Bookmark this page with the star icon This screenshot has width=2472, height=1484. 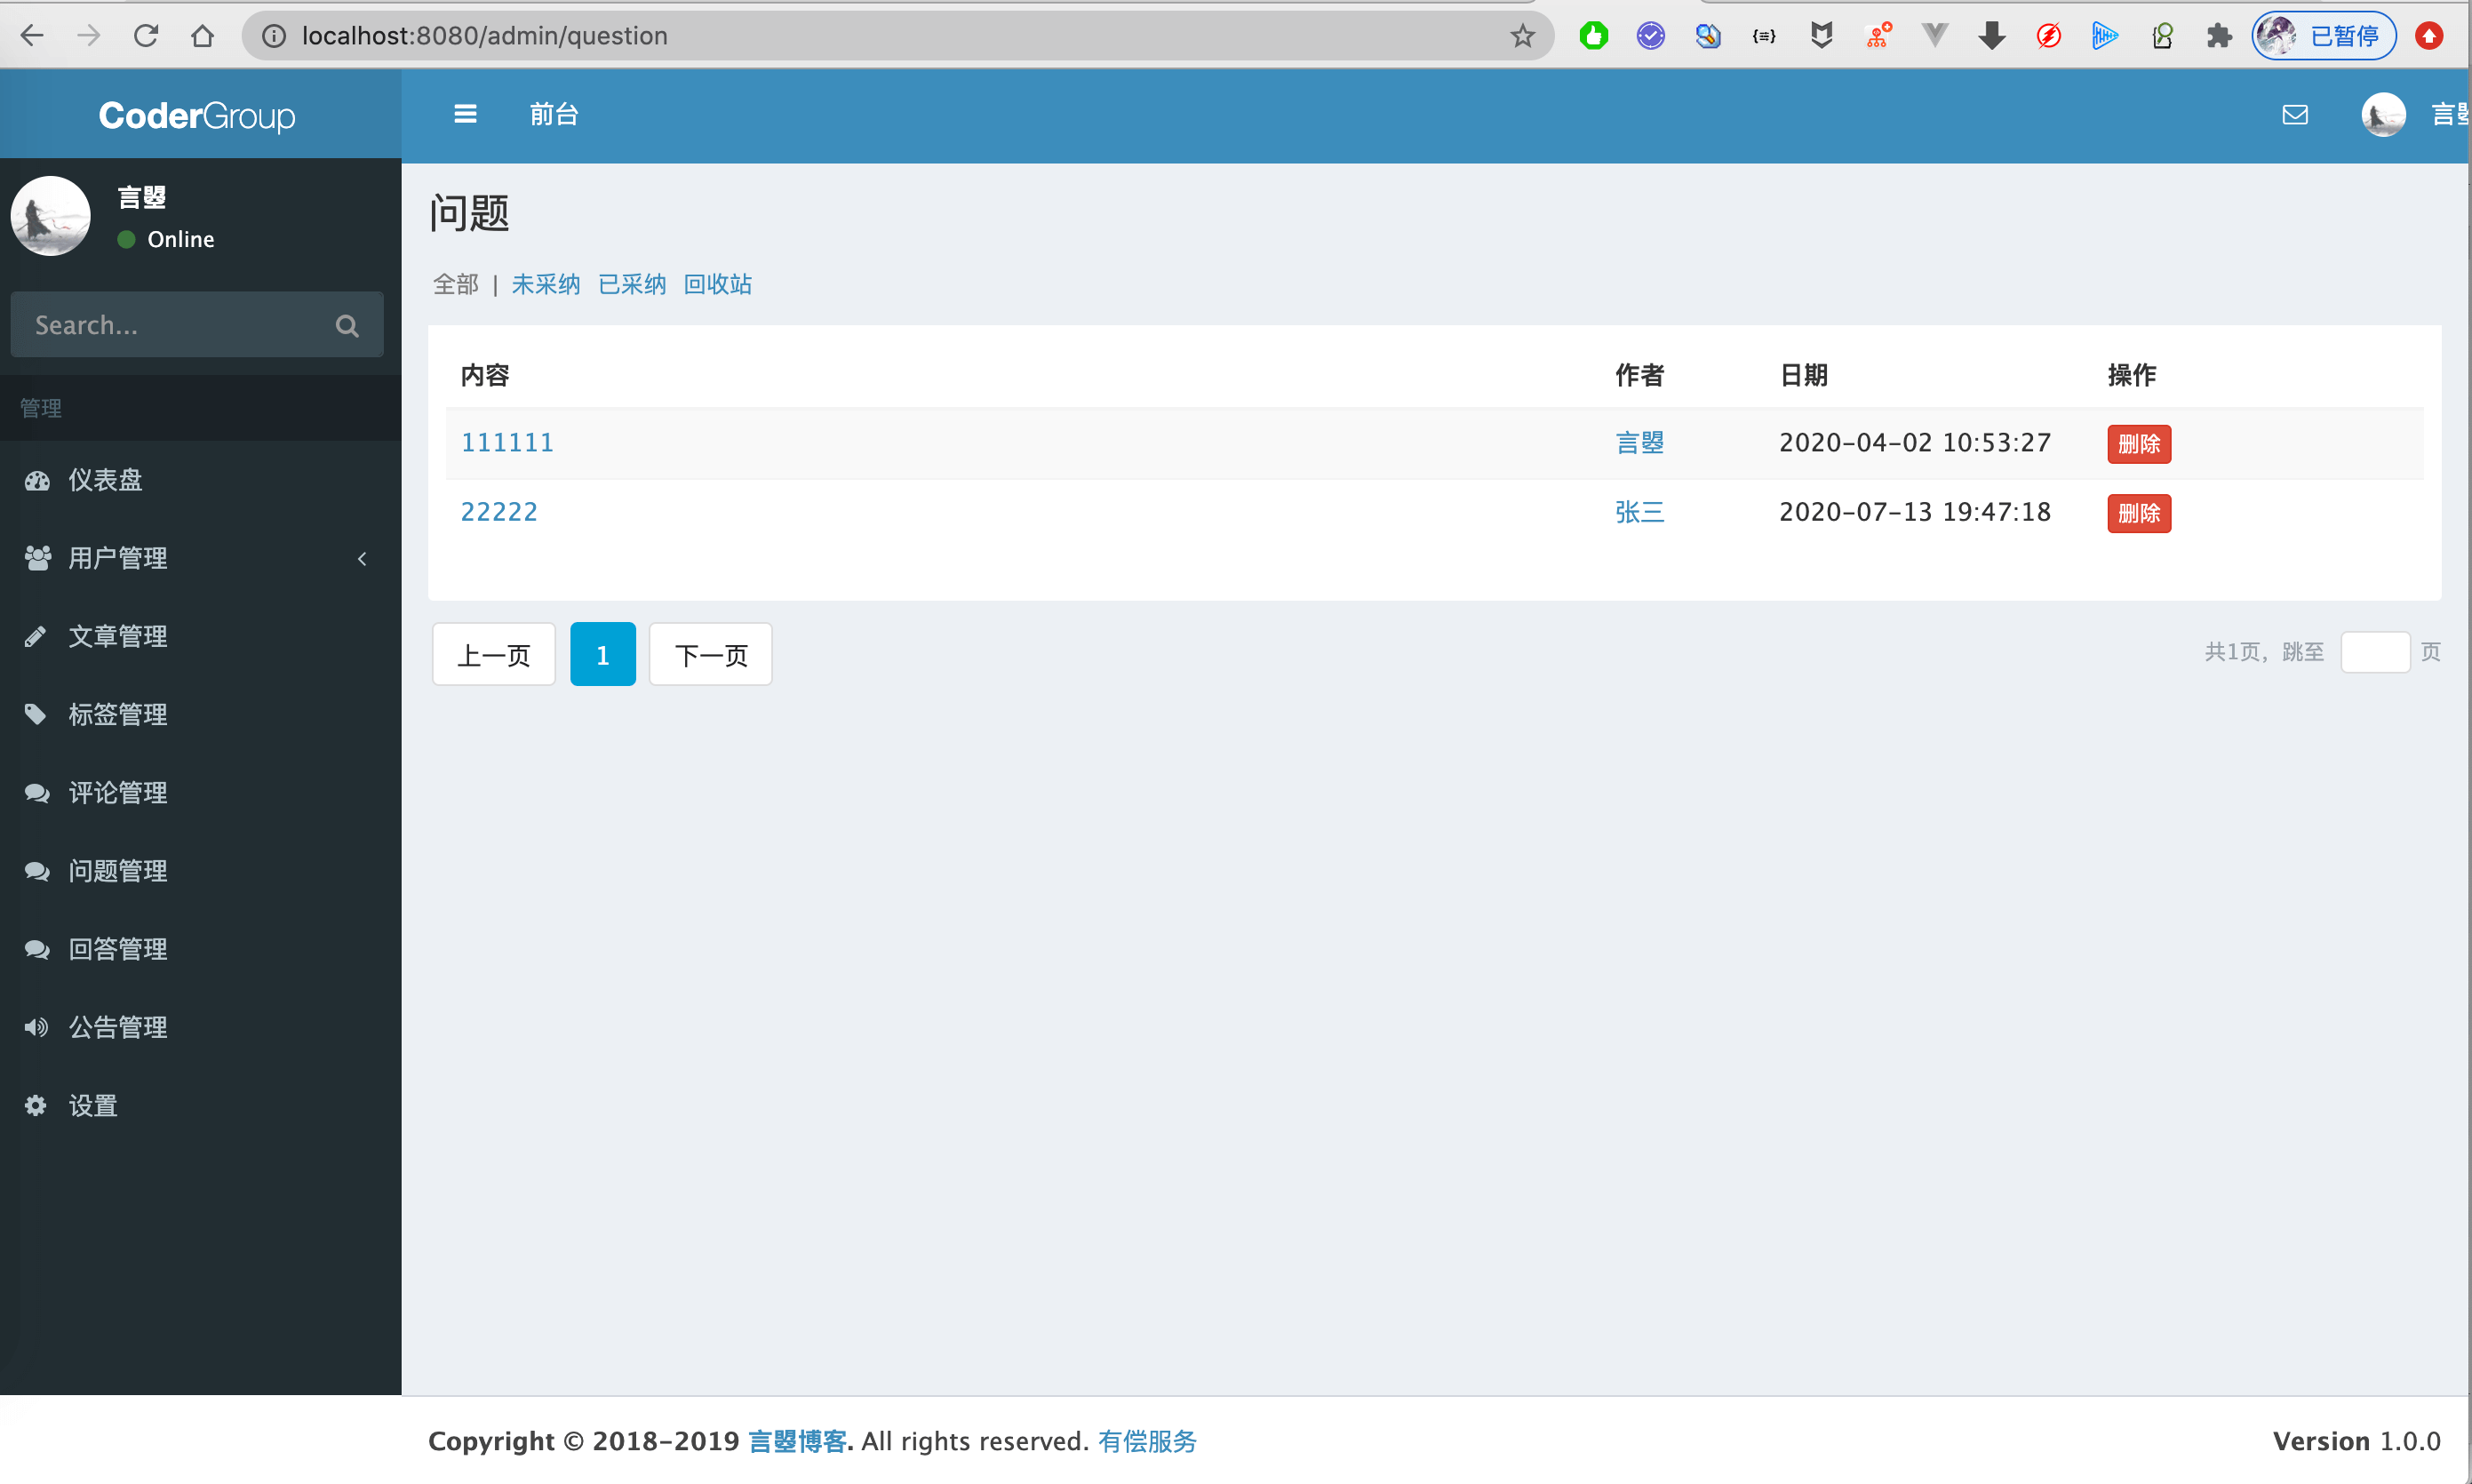coord(1522,36)
